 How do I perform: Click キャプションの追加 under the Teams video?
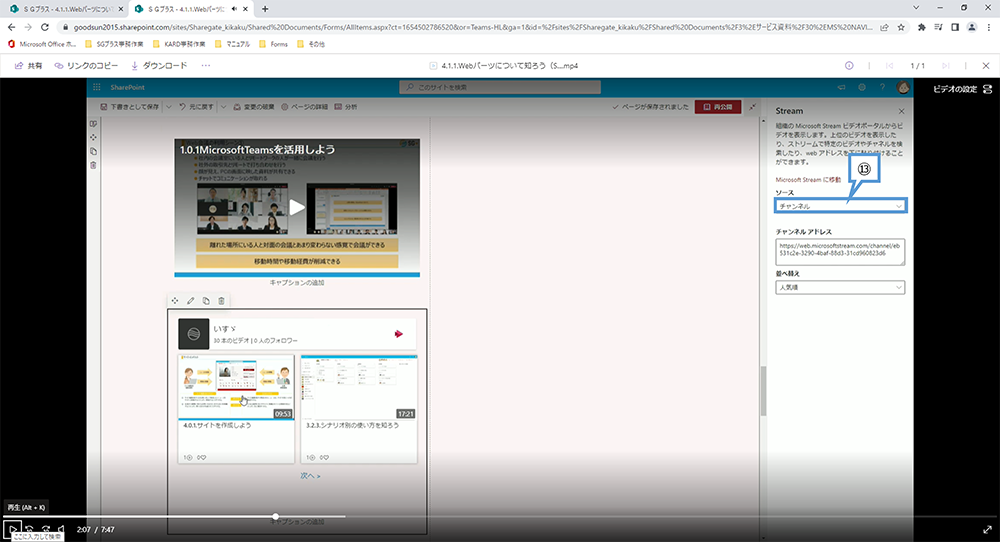(x=297, y=282)
